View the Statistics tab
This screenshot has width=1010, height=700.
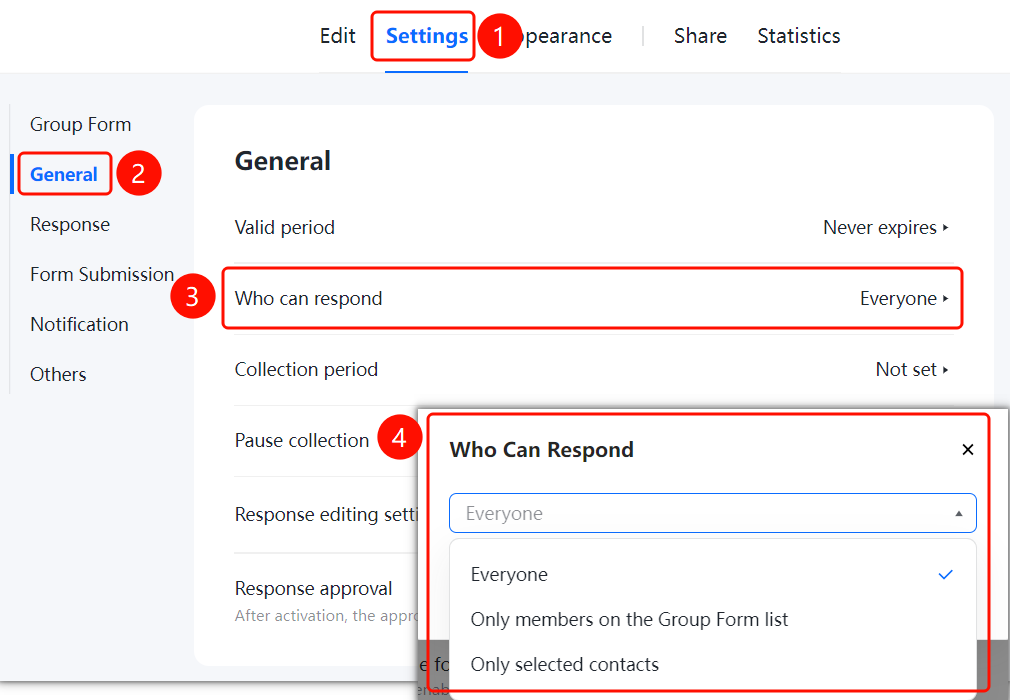coord(799,36)
